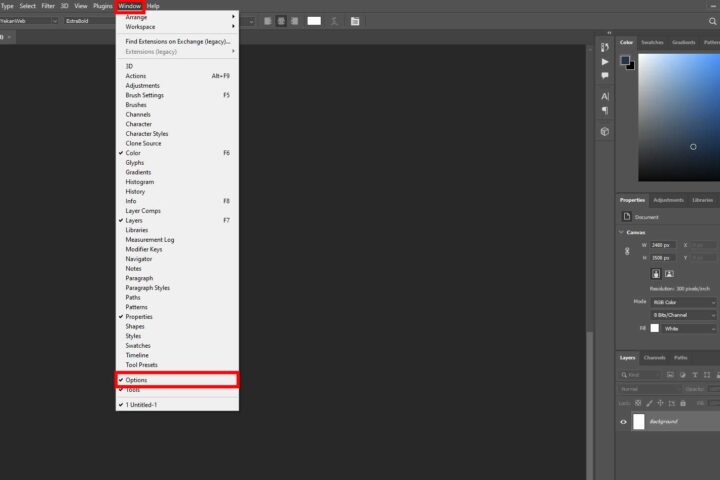The height and width of the screenshot is (480, 720).
Task: Toggle the Character and Paragraph panels icon
Action: [355, 21]
